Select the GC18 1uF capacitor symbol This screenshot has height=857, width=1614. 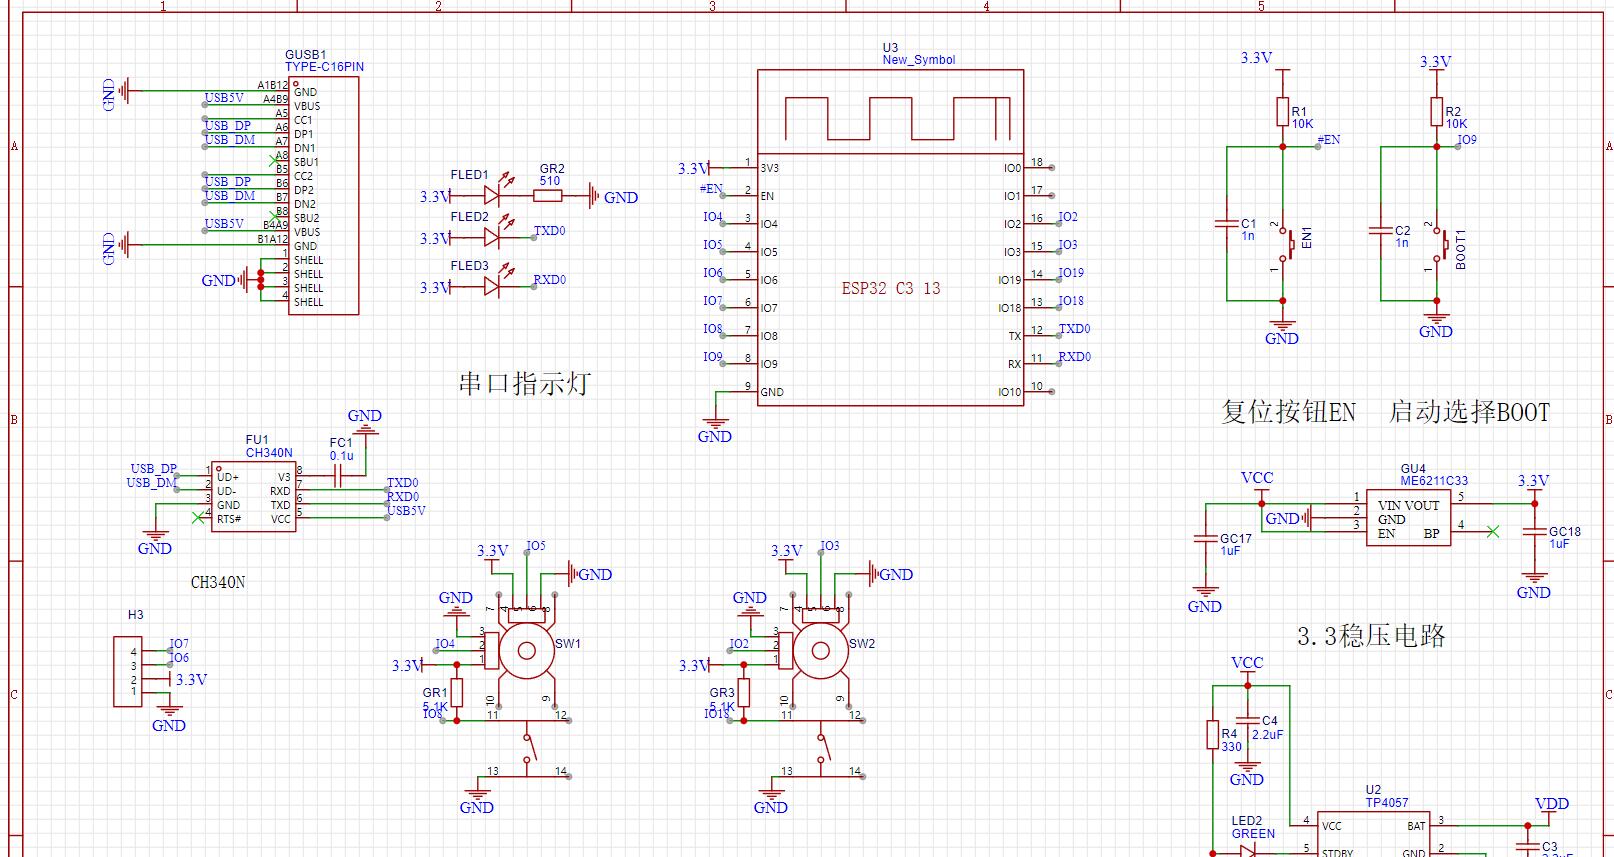click(x=1534, y=532)
